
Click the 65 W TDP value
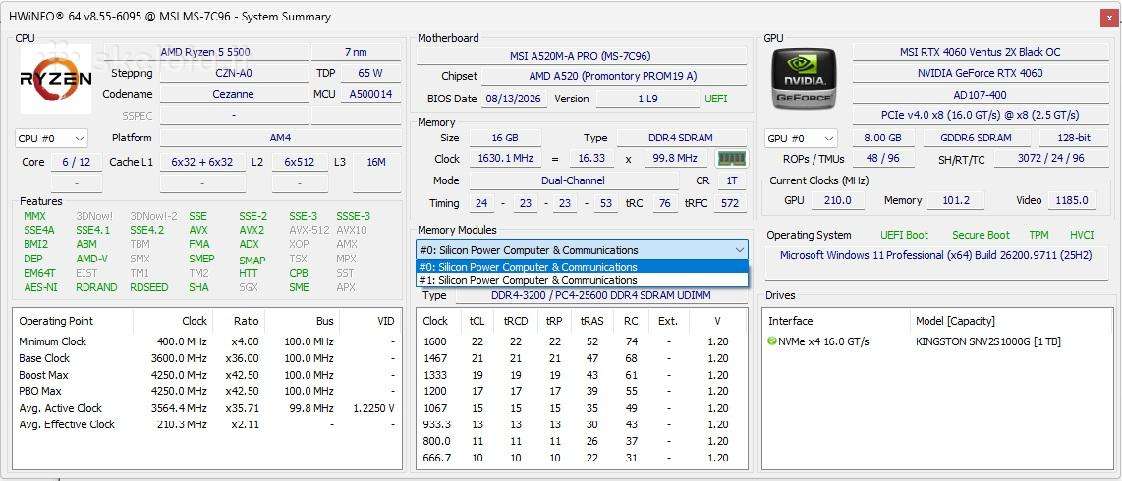point(371,73)
